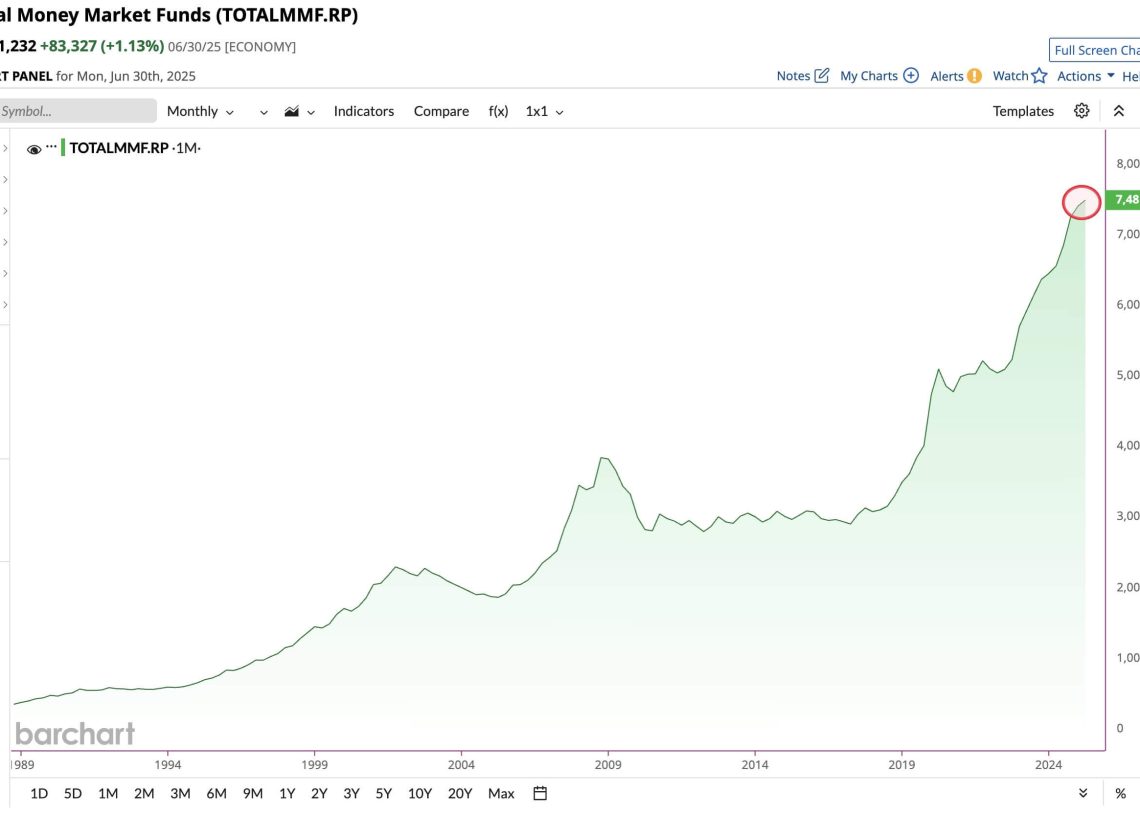This screenshot has width=1140, height=815.
Task: Click the Notes pencil icon
Action: point(822,76)
